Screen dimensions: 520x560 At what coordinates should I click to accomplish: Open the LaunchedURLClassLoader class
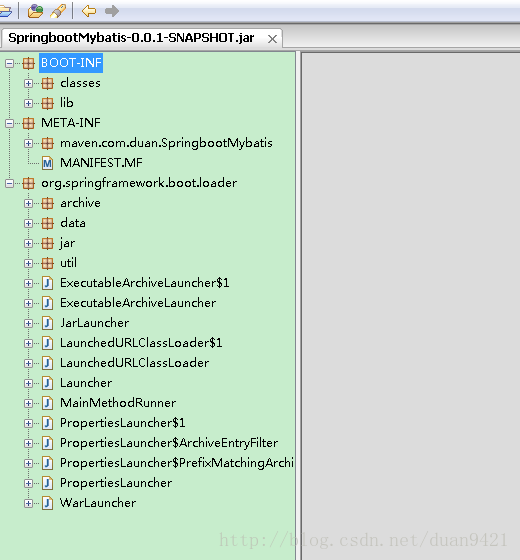pyautogui.click(x=134, y=363)
